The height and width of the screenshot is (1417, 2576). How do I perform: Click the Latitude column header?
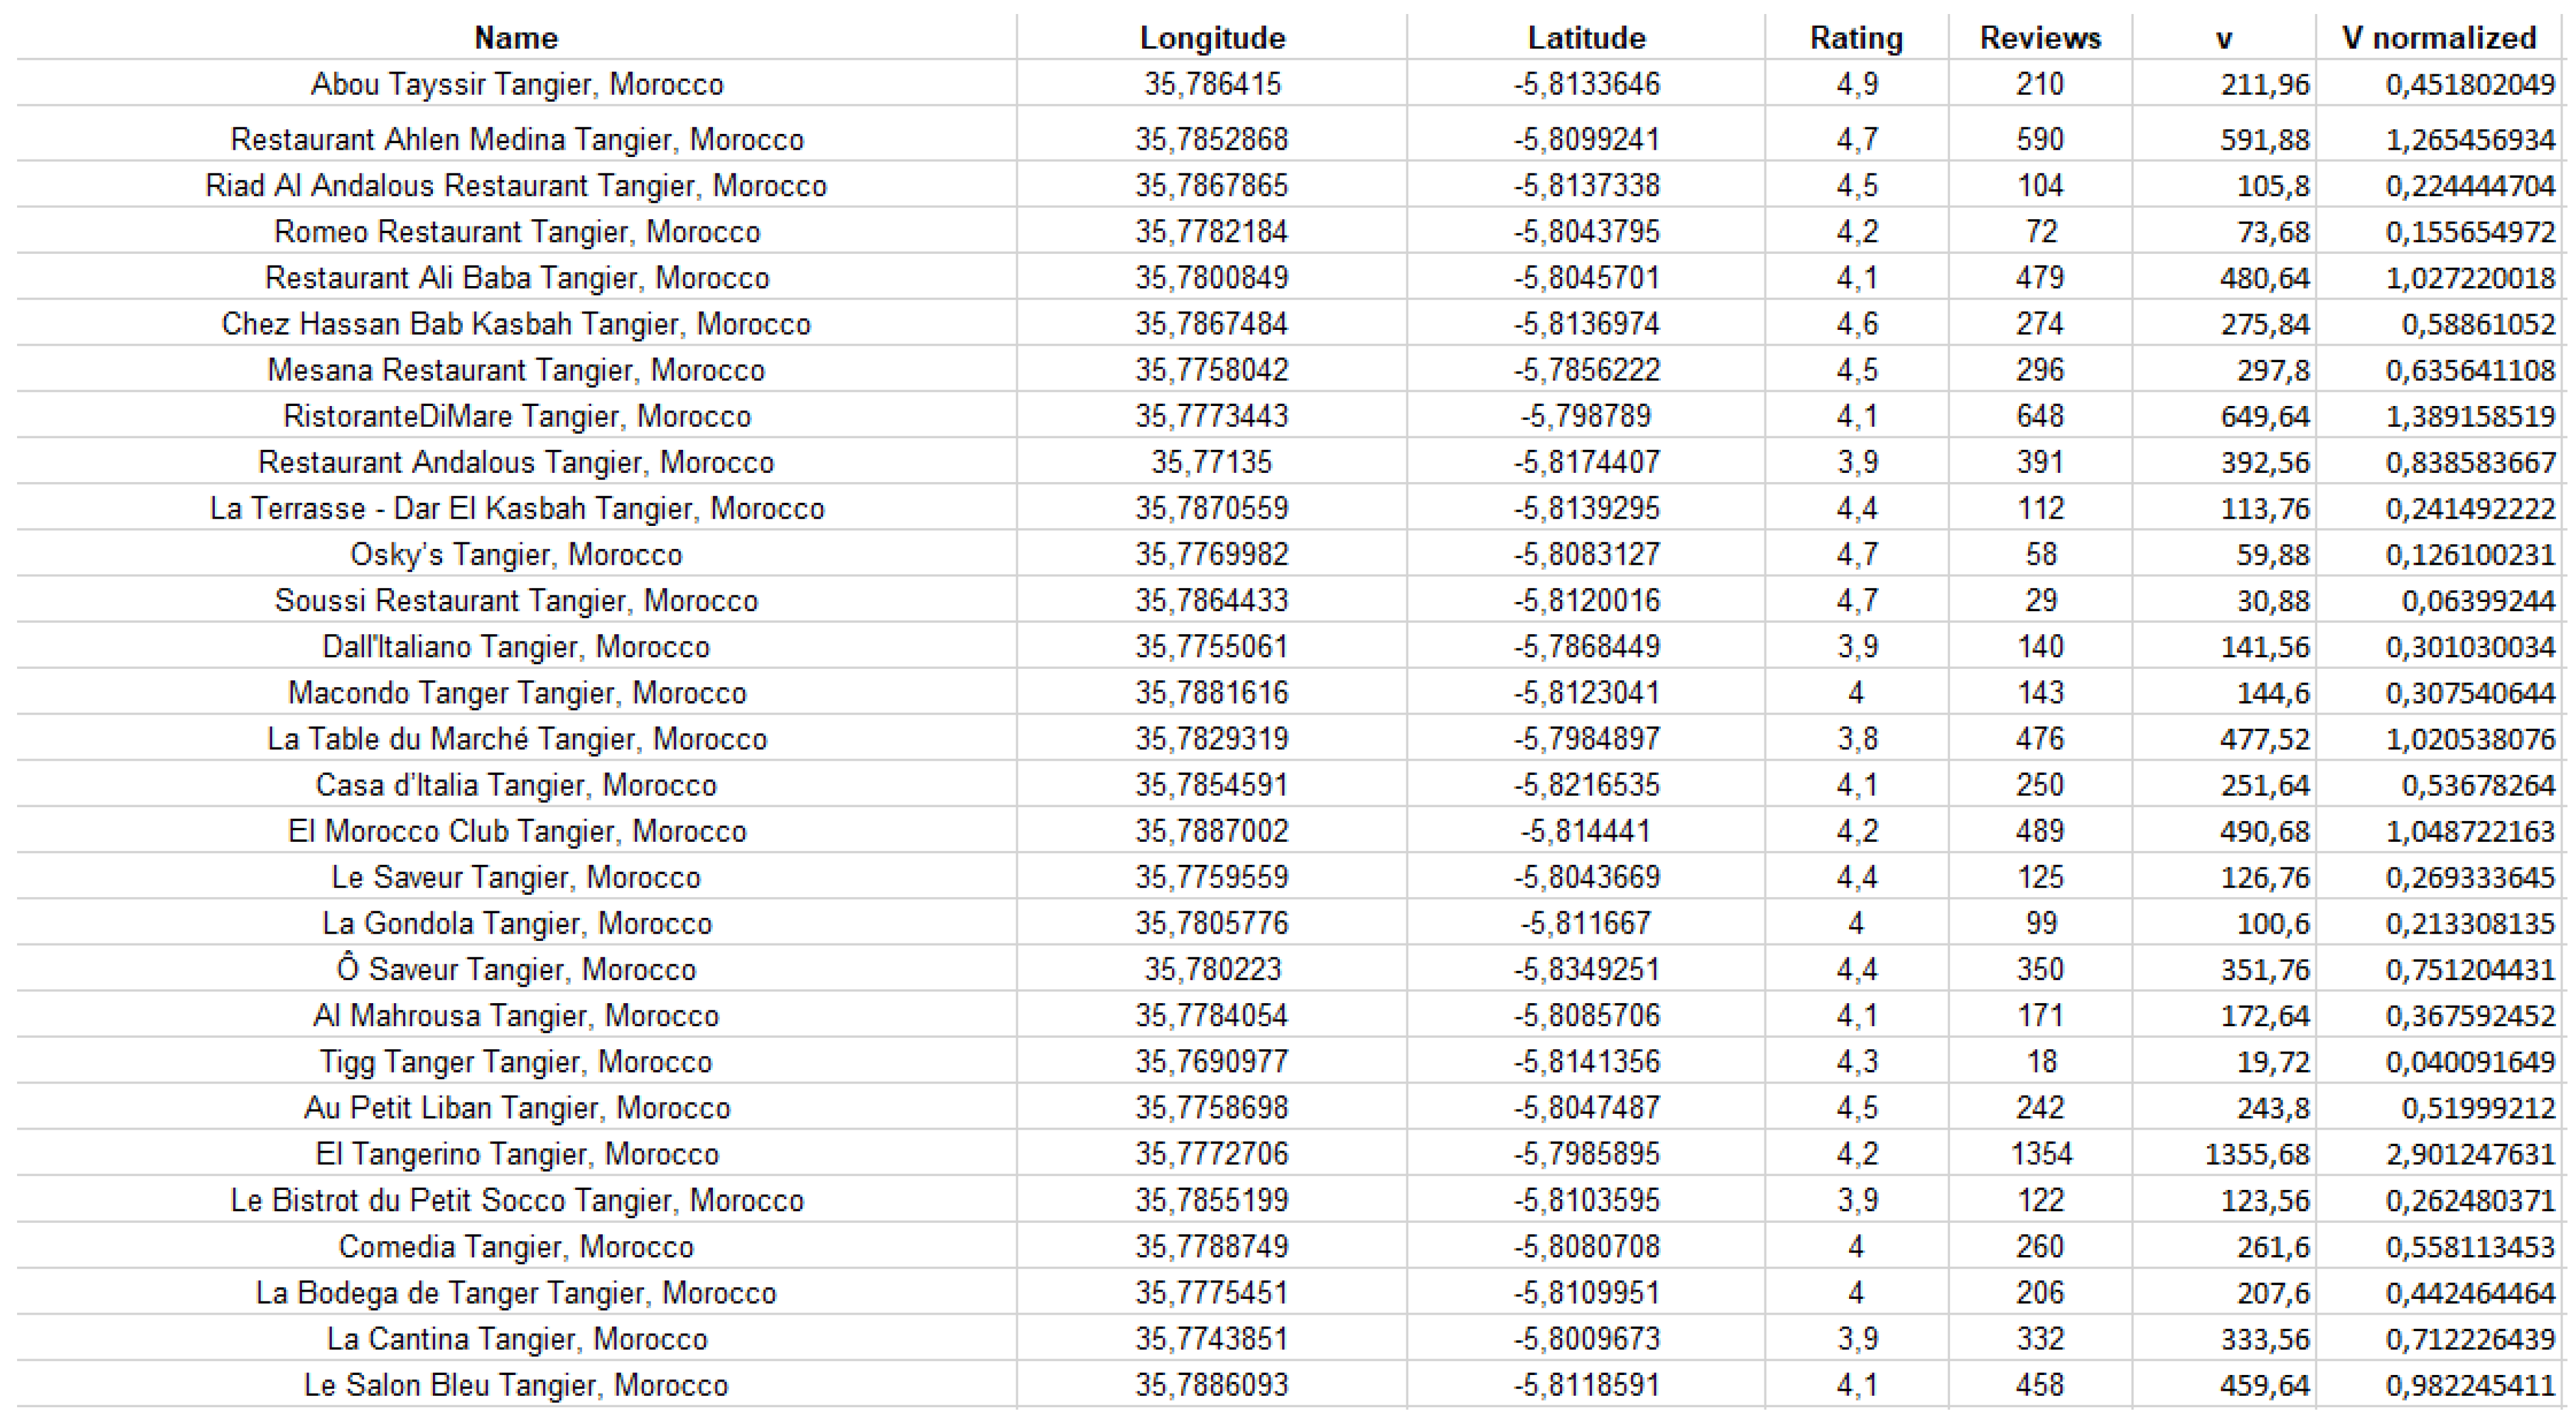1586,38
